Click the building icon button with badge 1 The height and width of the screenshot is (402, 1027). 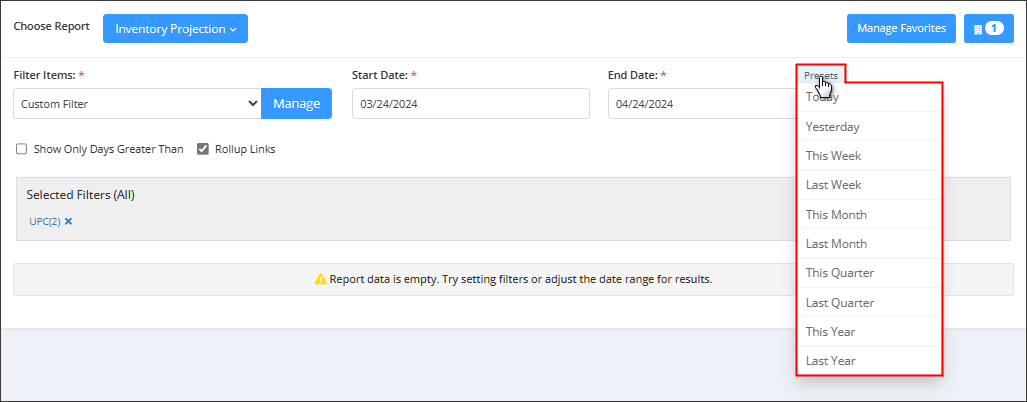[988, 29]
